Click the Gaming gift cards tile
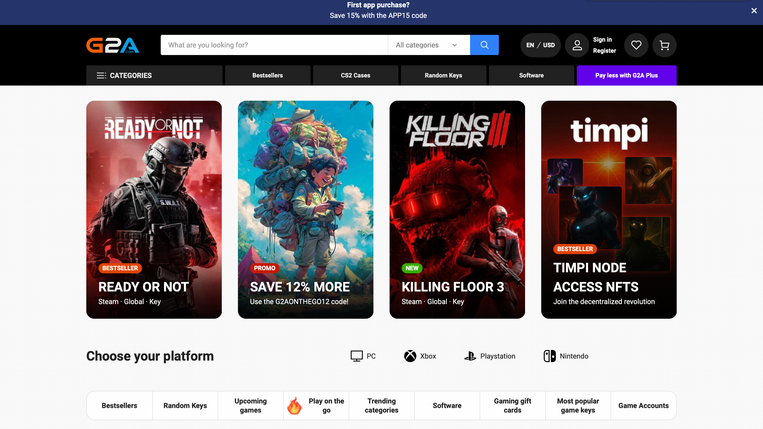 (512, 405)
